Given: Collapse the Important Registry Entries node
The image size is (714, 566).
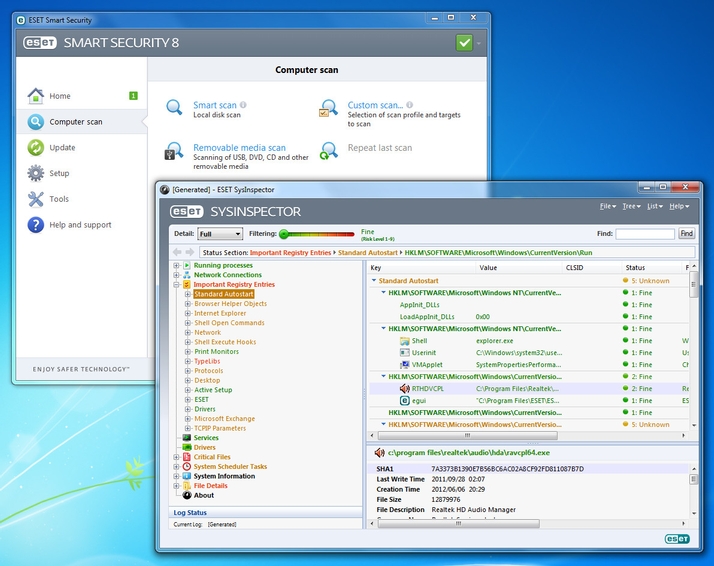Looking at the screenshot, I should pyautogui.click(x=176, y=284).
